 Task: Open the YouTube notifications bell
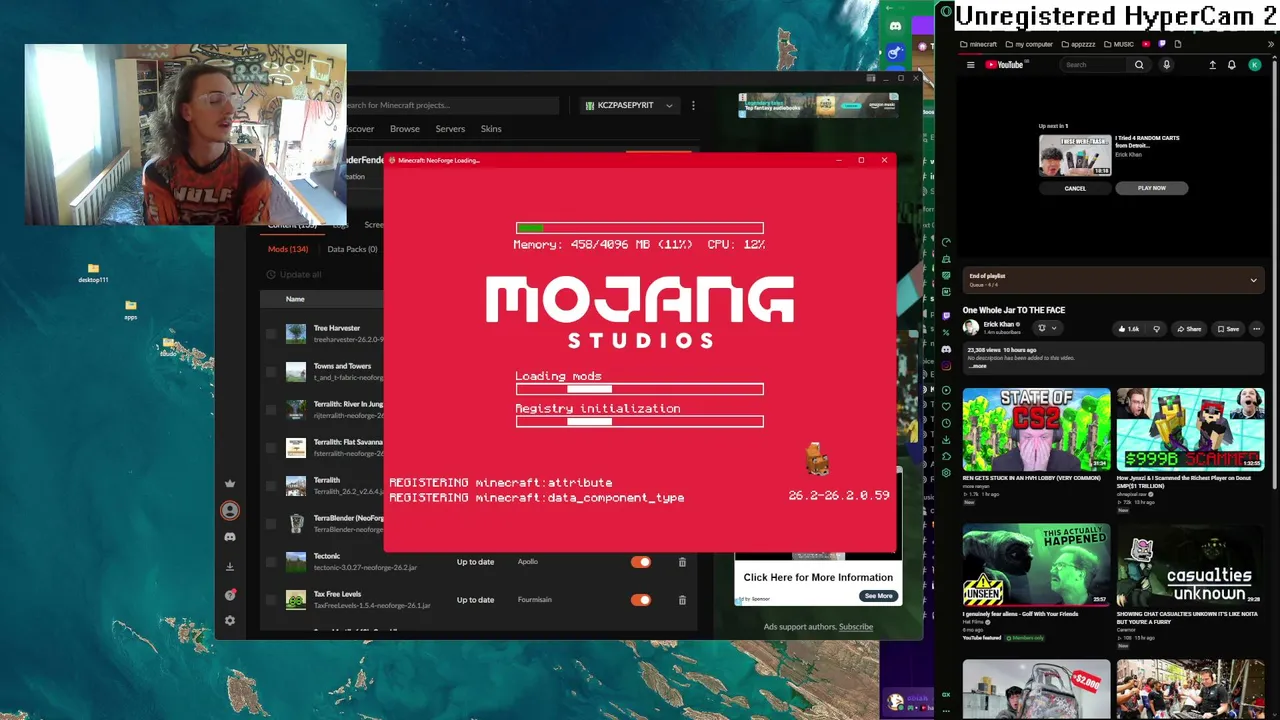[1232, 65]
